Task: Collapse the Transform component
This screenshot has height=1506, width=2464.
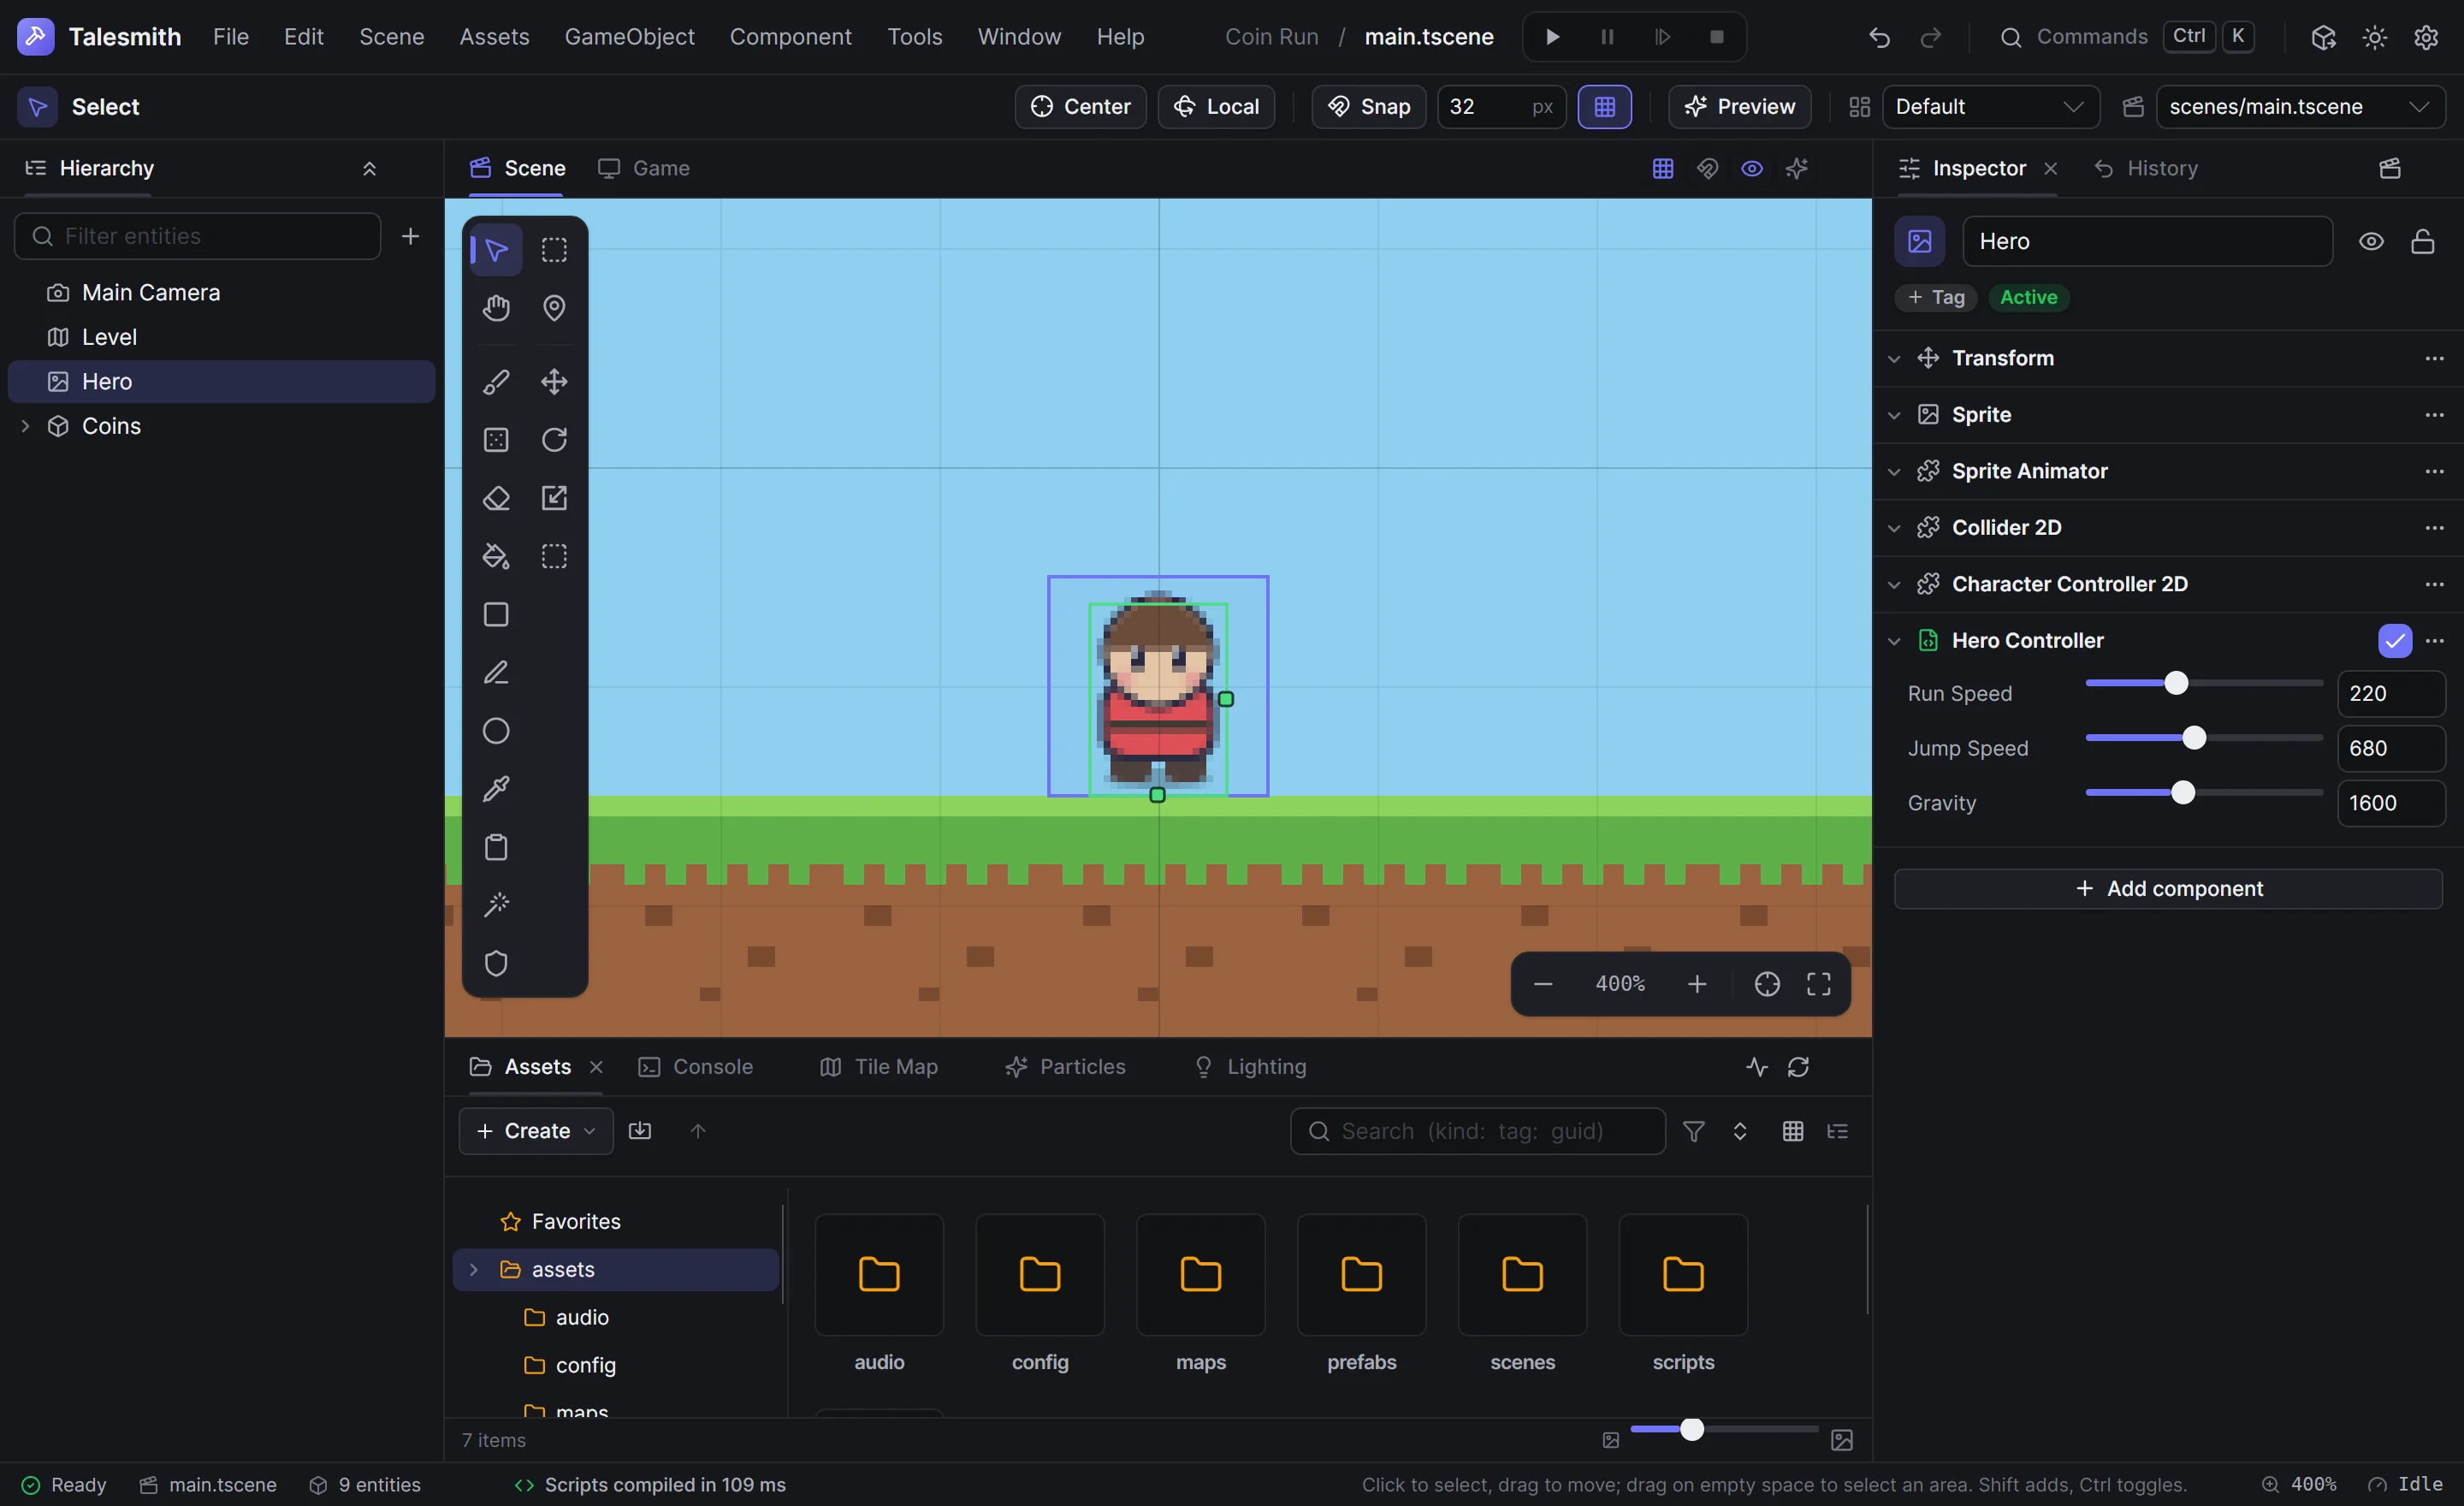Action: point(1894,359)
